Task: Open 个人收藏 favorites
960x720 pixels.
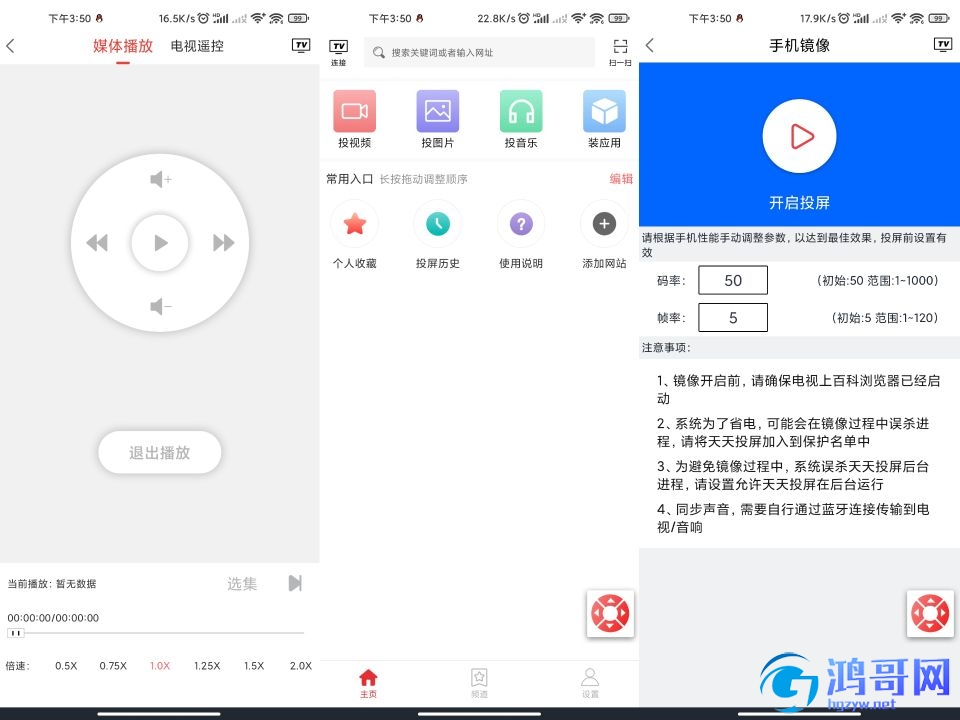Action: [x=354, y=234]
